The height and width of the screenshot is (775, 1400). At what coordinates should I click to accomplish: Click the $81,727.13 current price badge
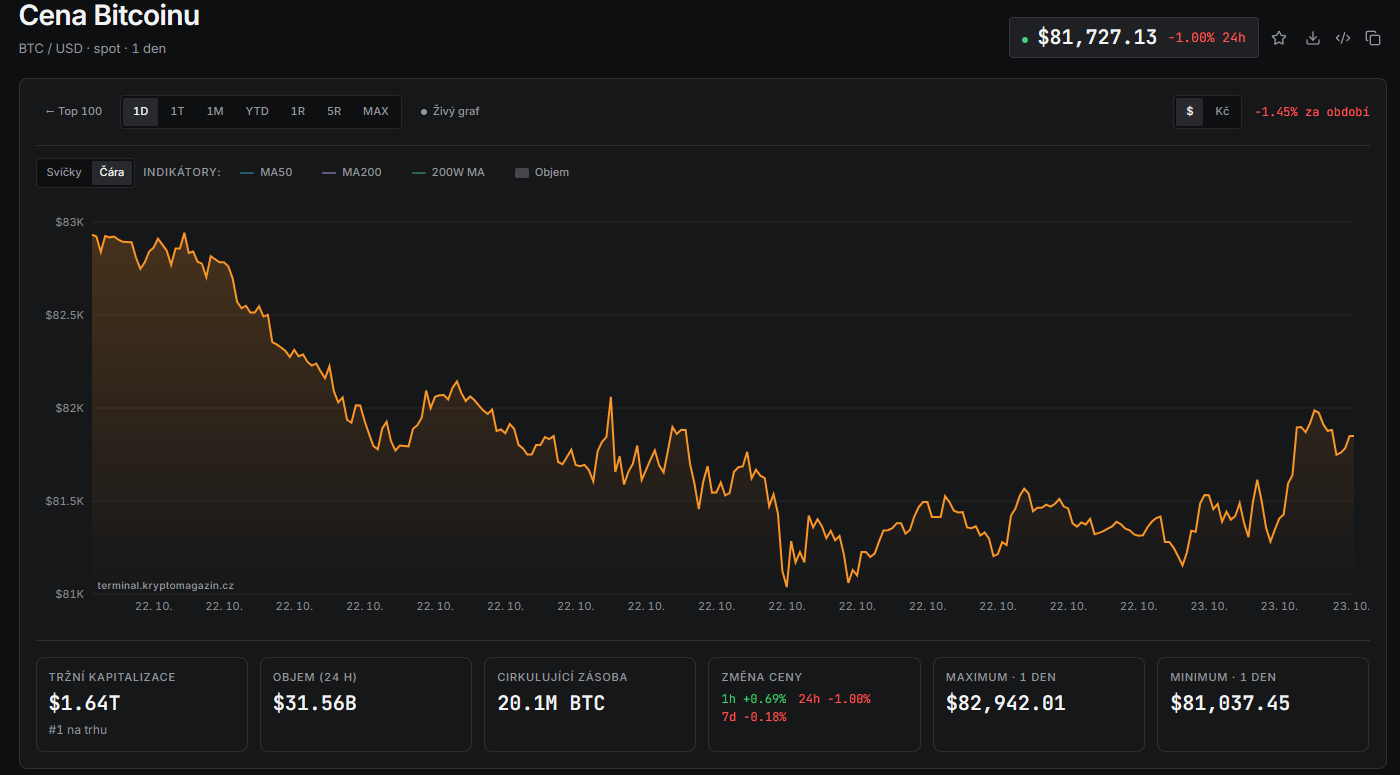pos(1133,38)
